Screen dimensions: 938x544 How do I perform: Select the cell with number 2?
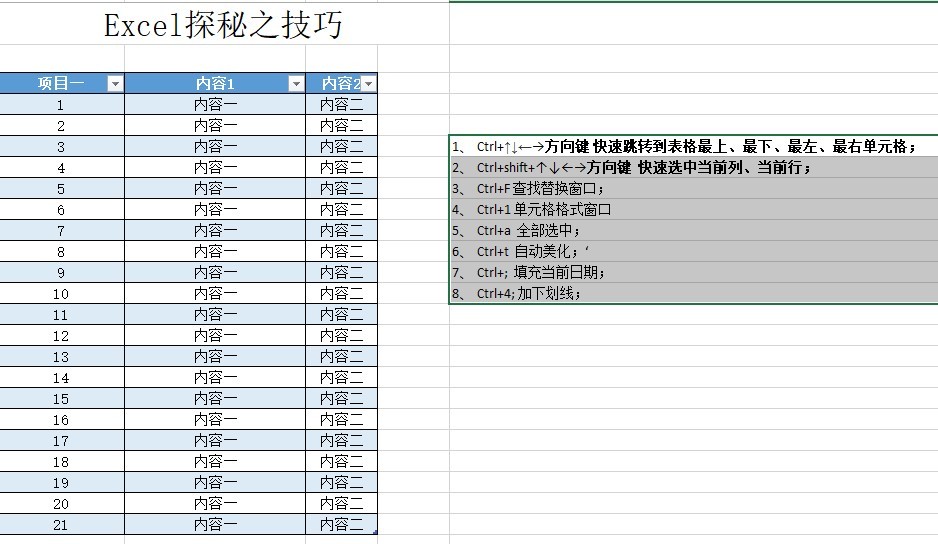61,126
